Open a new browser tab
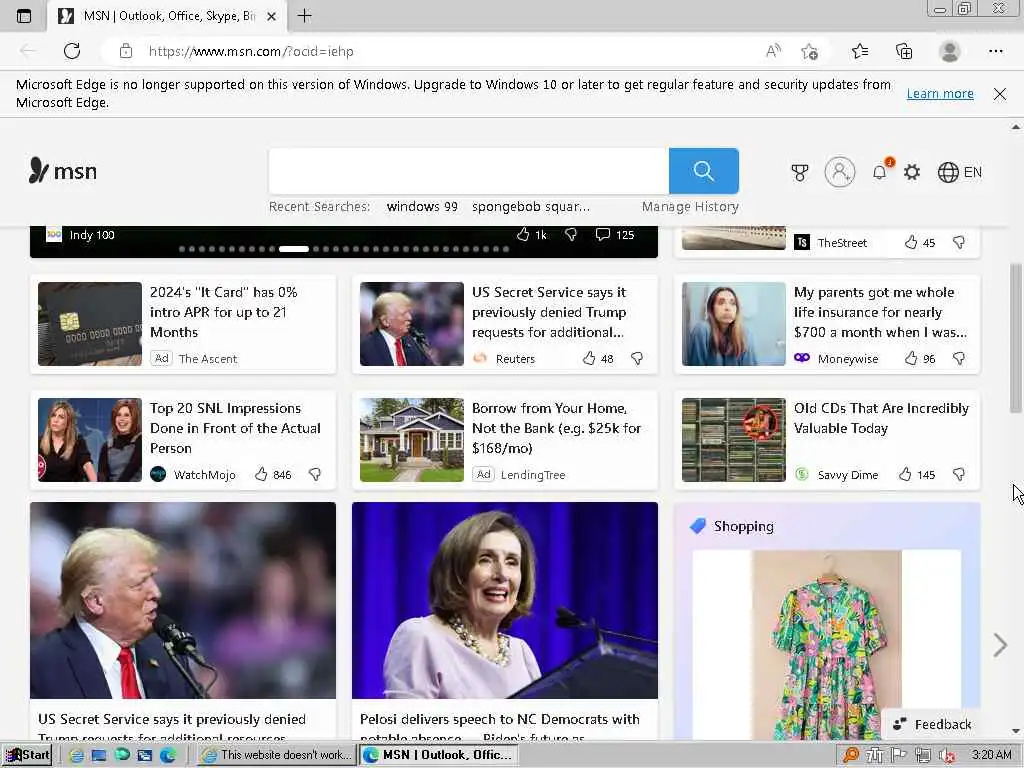The width and height of the screenshot is (1024, 768). [x=304, y=16]
